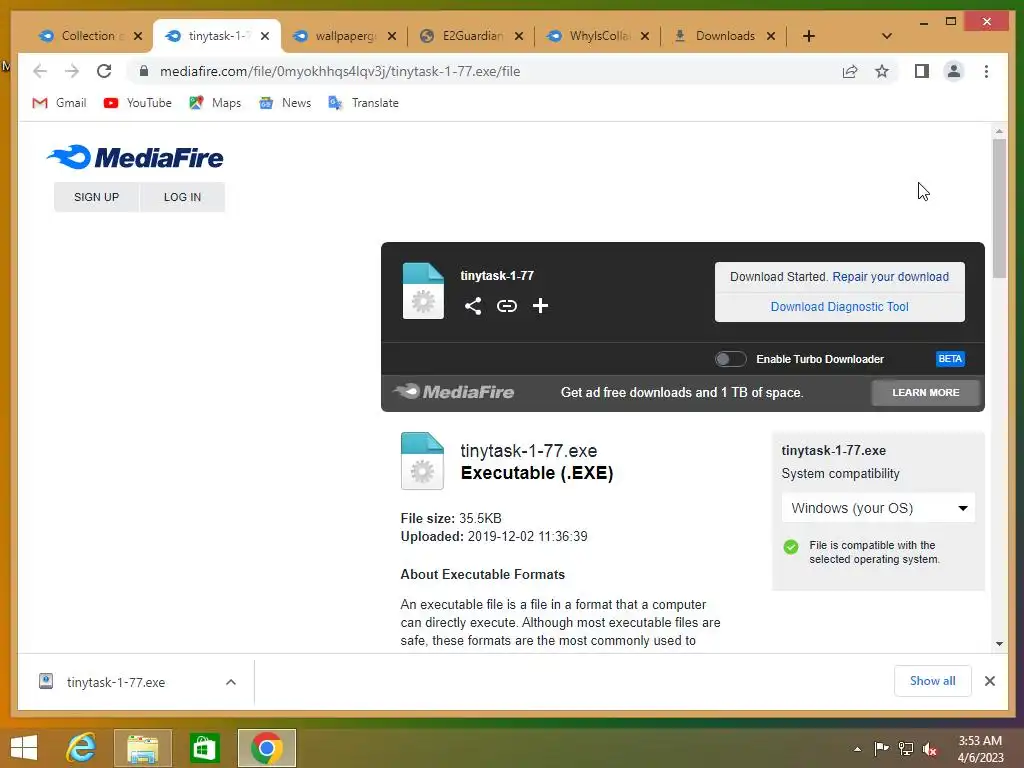This screenshot has width=1024, height=768.
Task: Expand download item options chevron
Action: point(231,682)
